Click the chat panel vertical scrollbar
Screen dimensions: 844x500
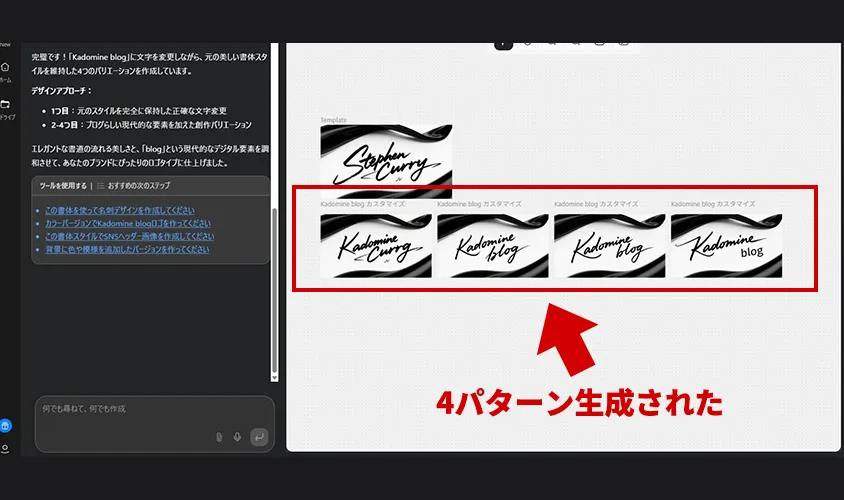tap(276, 290)
